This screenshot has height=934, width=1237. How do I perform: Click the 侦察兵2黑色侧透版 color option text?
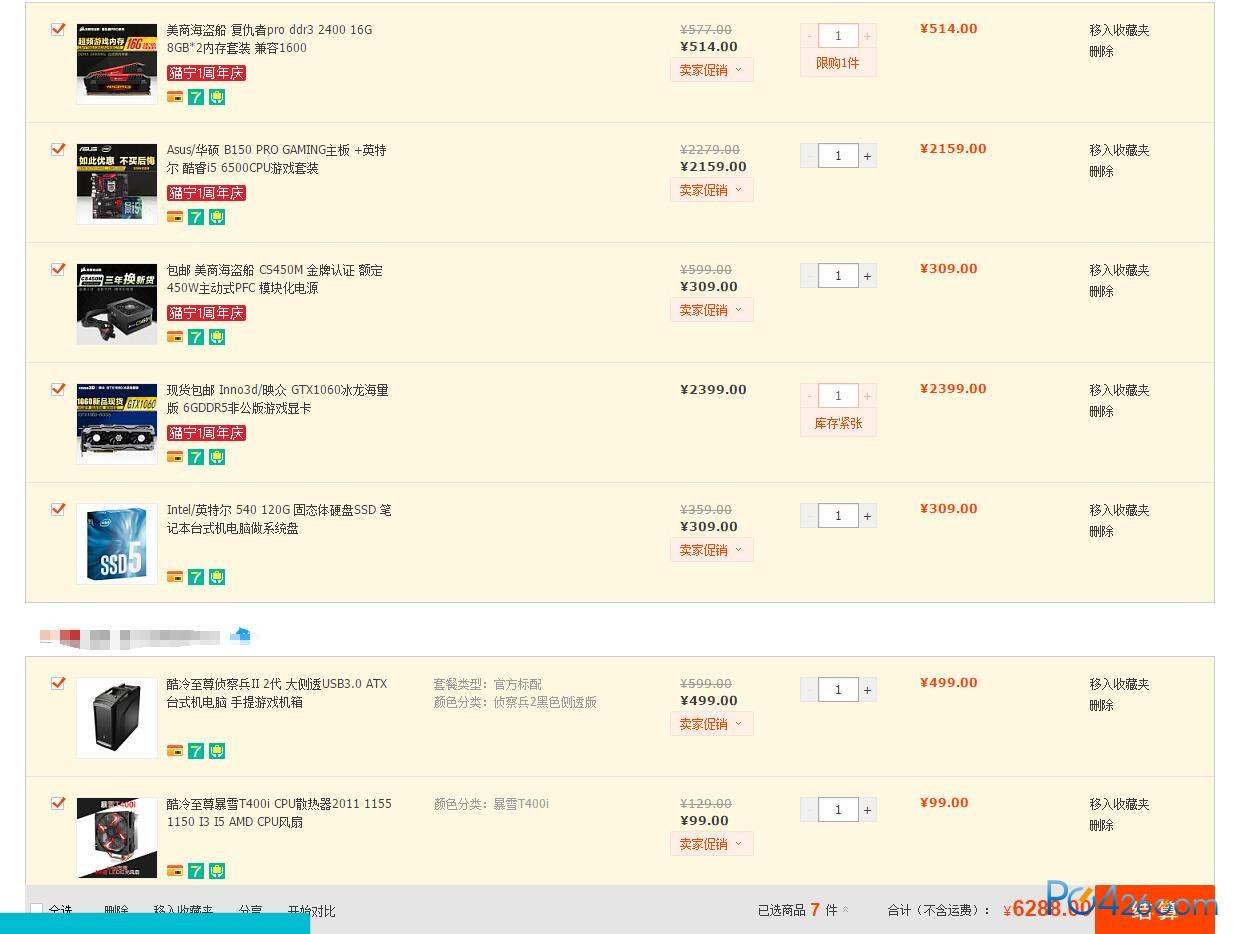545,702
